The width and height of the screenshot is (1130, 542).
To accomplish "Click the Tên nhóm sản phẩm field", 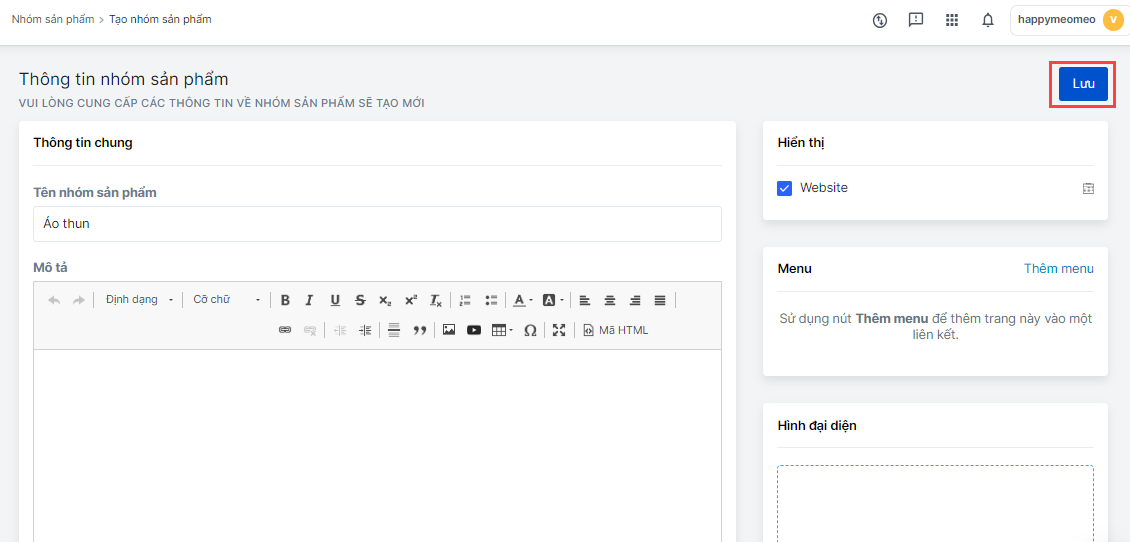I will pyautogui.click(x=377, y=224).
